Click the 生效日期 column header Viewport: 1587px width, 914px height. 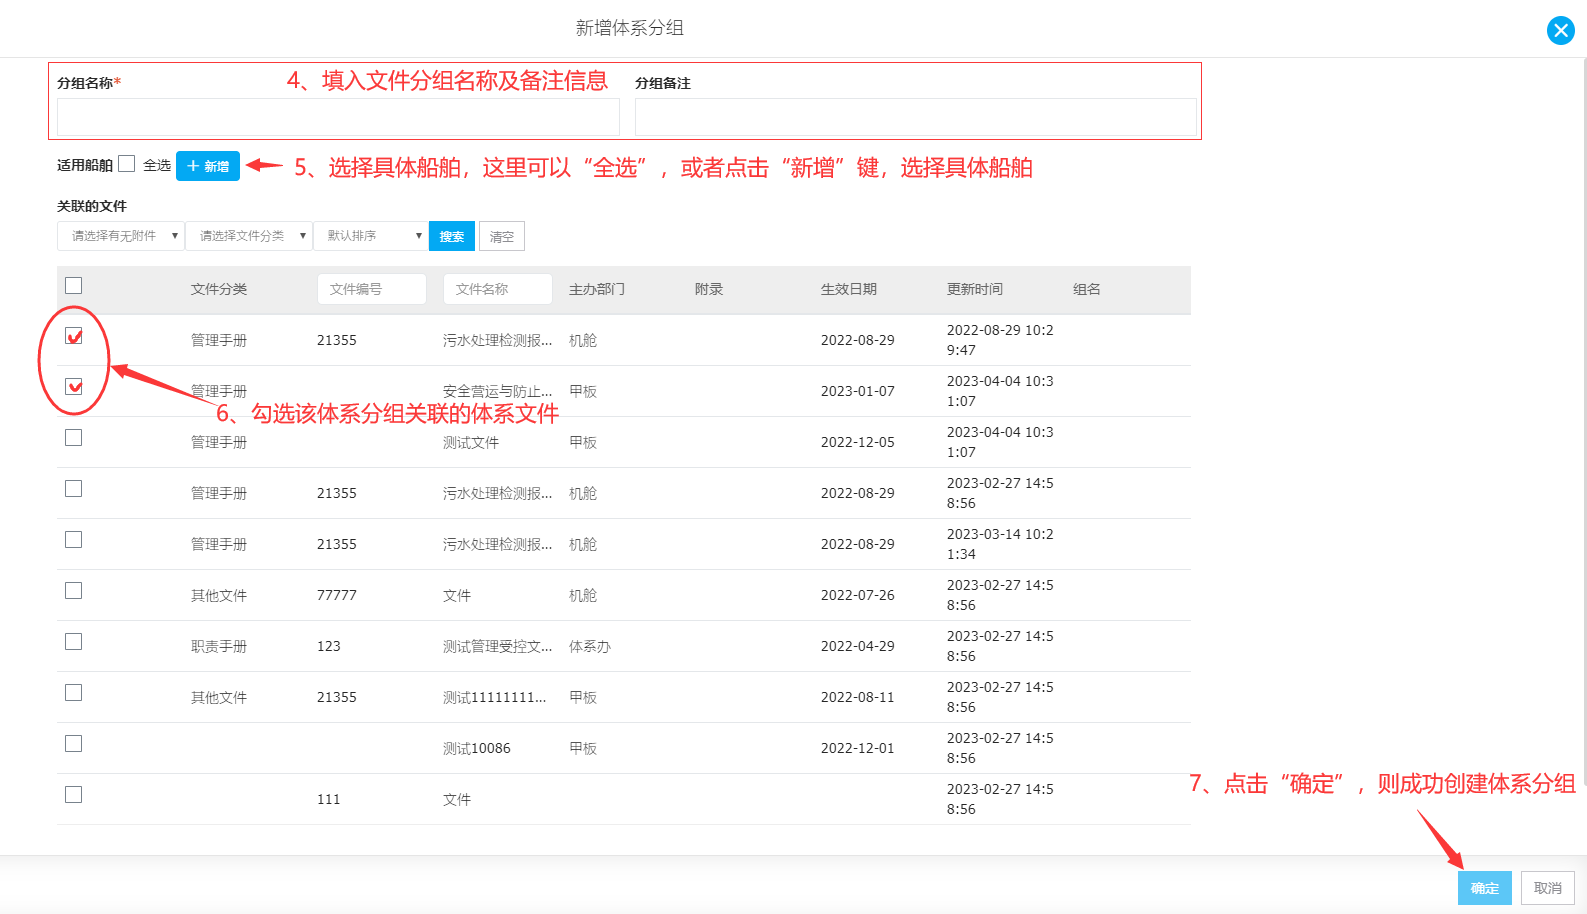coord(849,289)
